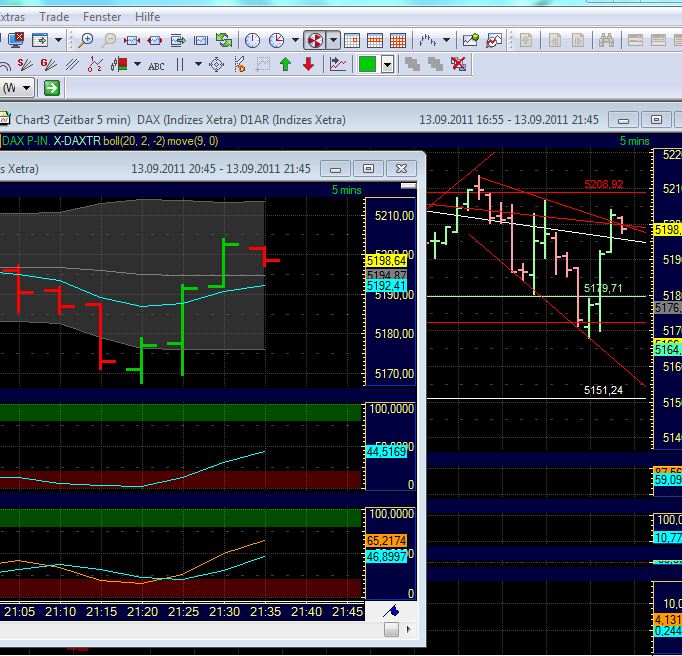This screenshot has width=682, height=656.
Task: Open the chart type line dropdown arrow
Action: (x=447, y=41)
